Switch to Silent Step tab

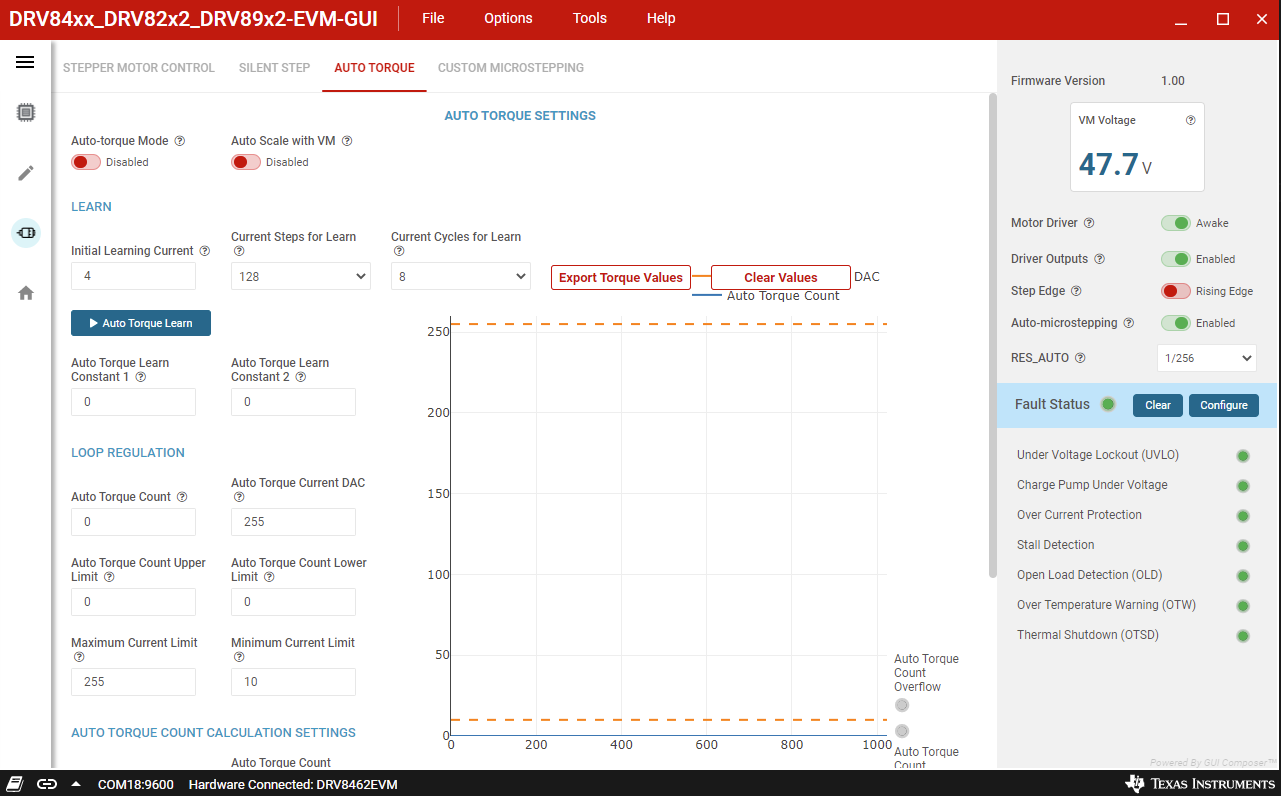(274, 68)
